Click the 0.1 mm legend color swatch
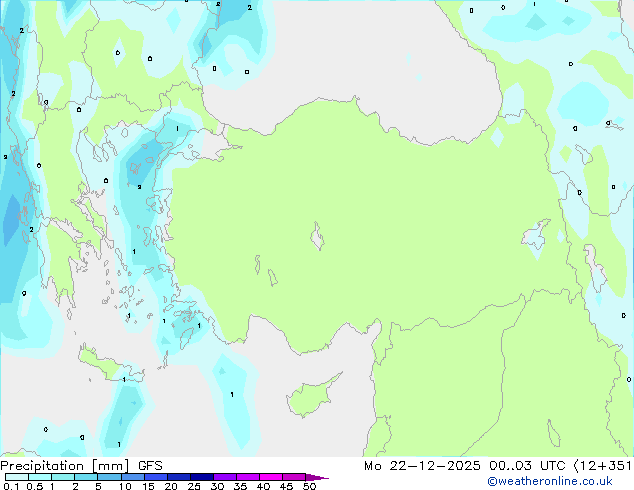The width and height of the screenshot is (634, 490). pyautogui.click(x=17, y=477)
